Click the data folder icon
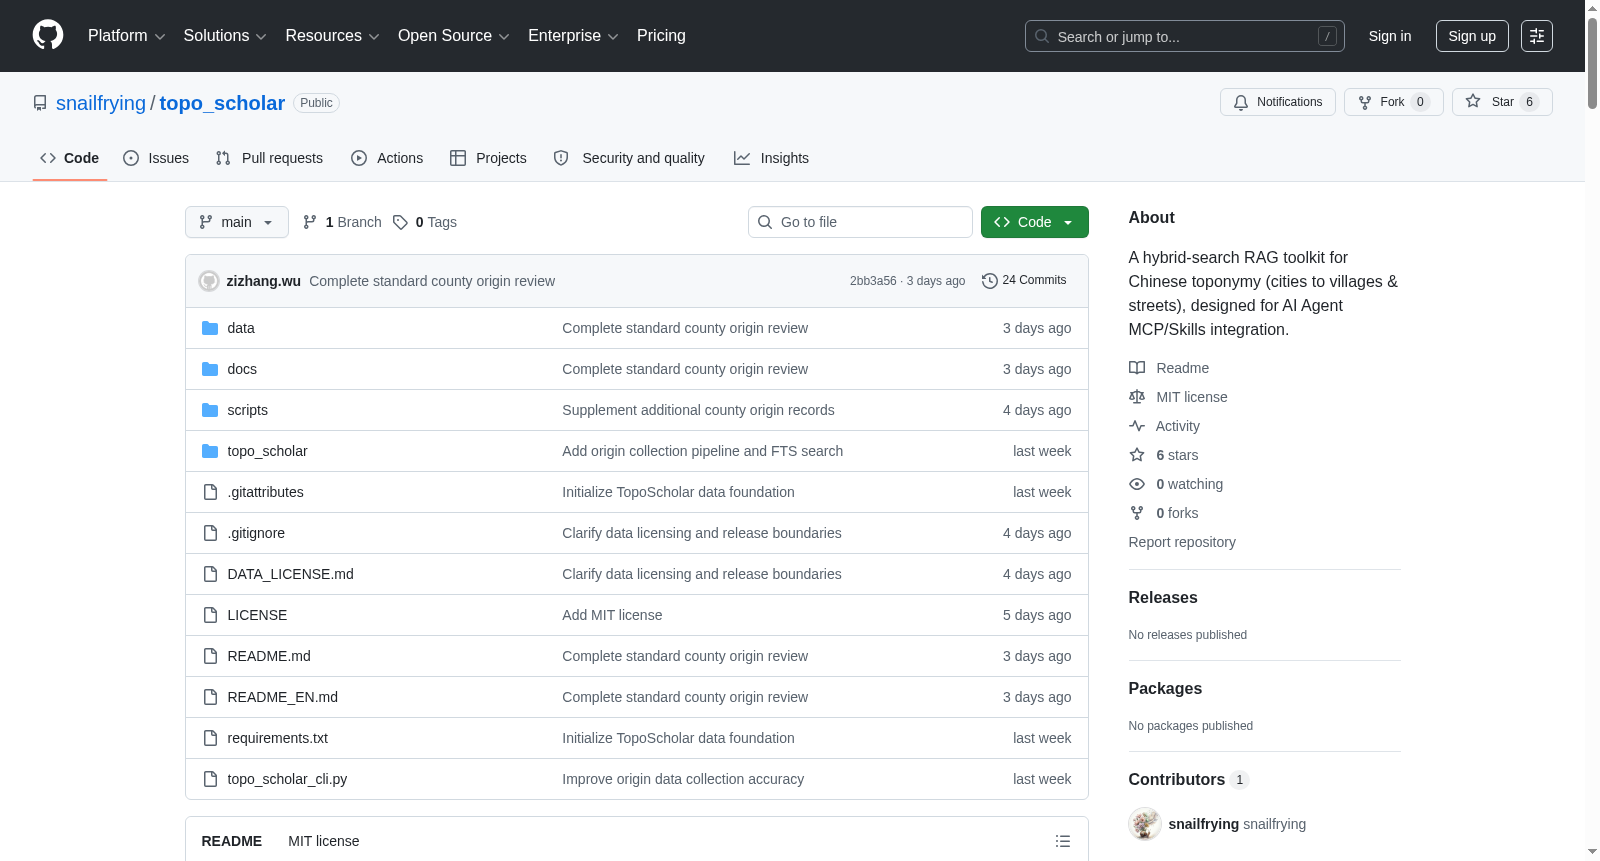 [210, 328]
